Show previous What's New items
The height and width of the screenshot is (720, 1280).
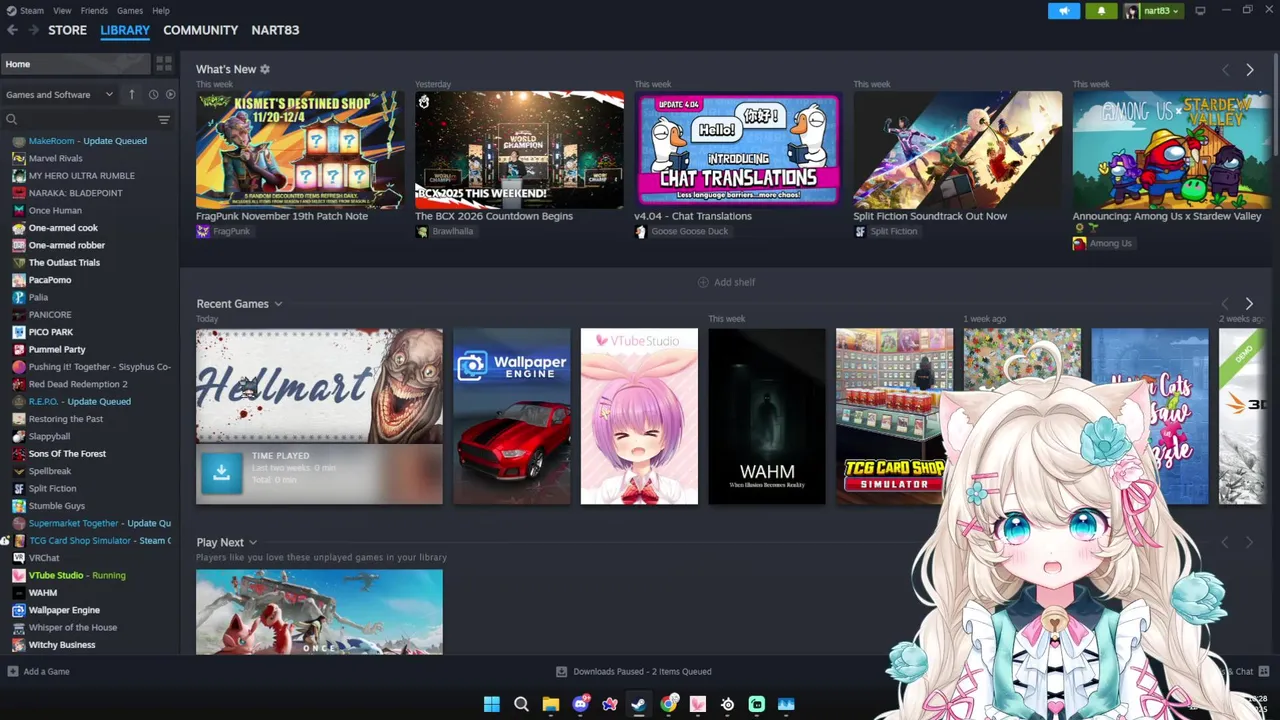1225,69
